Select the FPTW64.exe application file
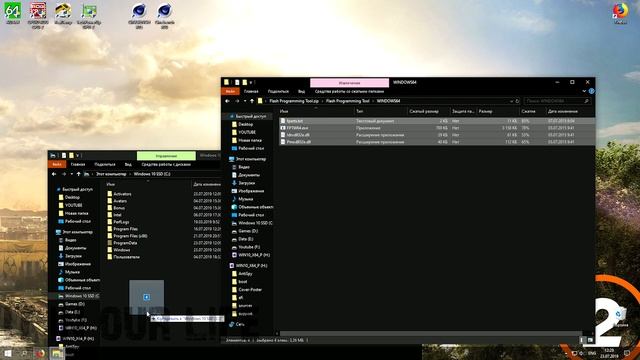 tap(437, 128)
